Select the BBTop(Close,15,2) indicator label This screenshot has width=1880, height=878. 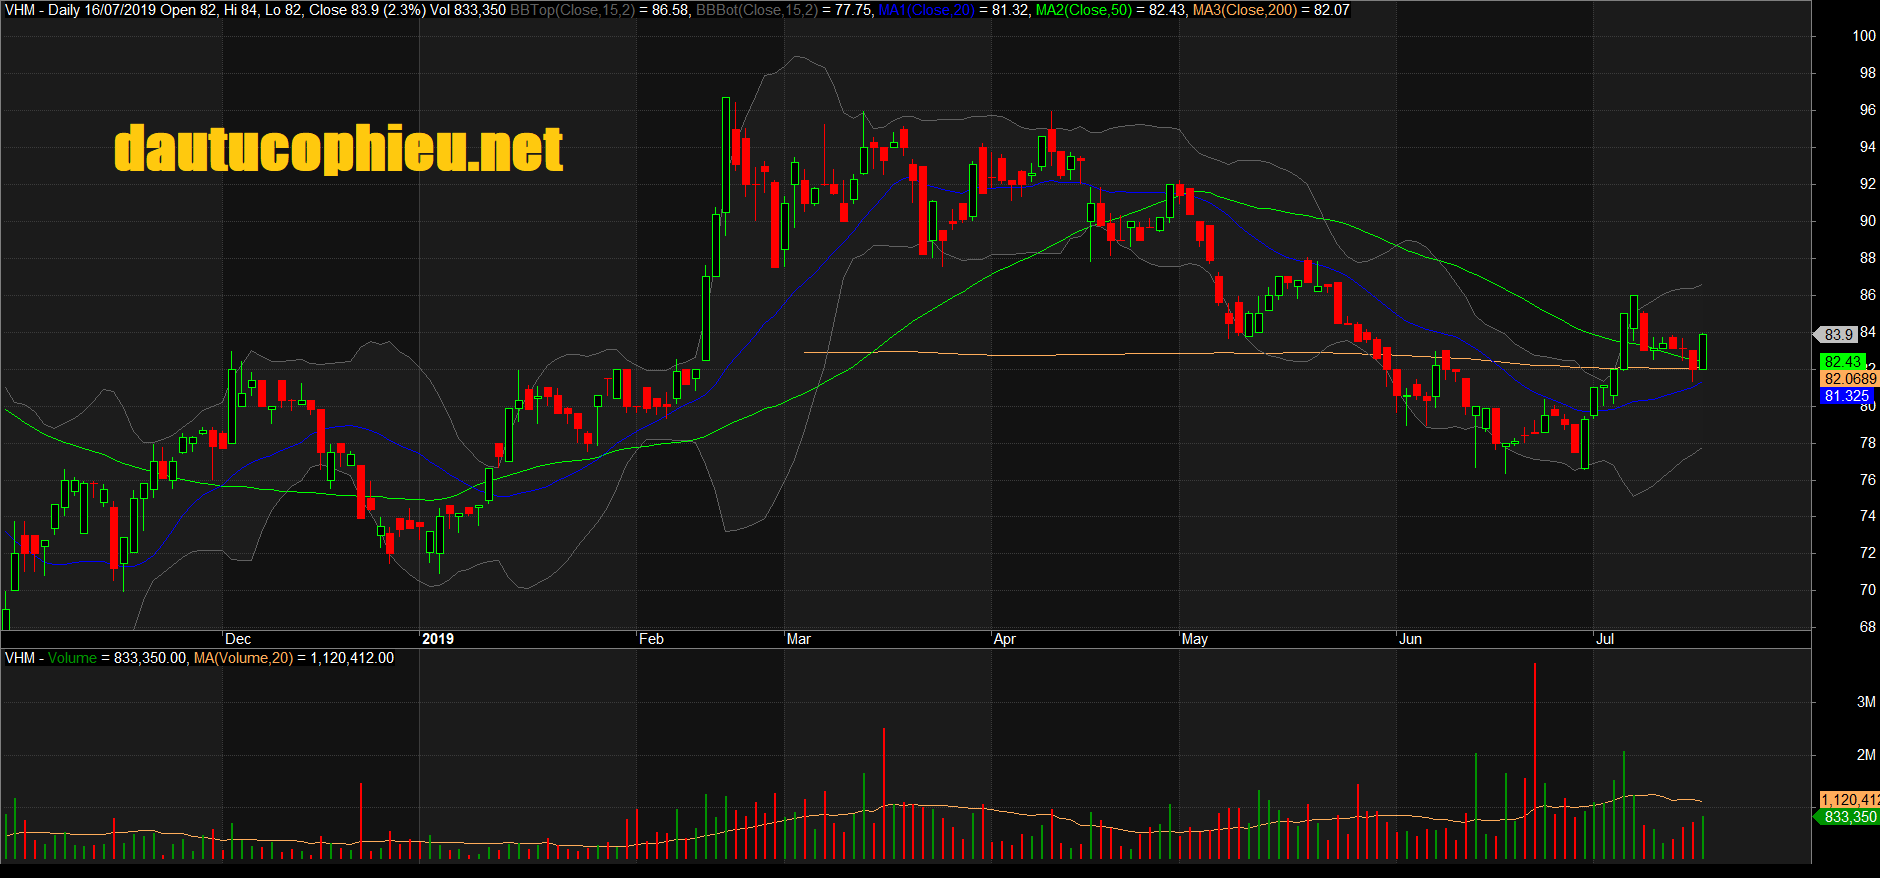[x=572, y=10]
